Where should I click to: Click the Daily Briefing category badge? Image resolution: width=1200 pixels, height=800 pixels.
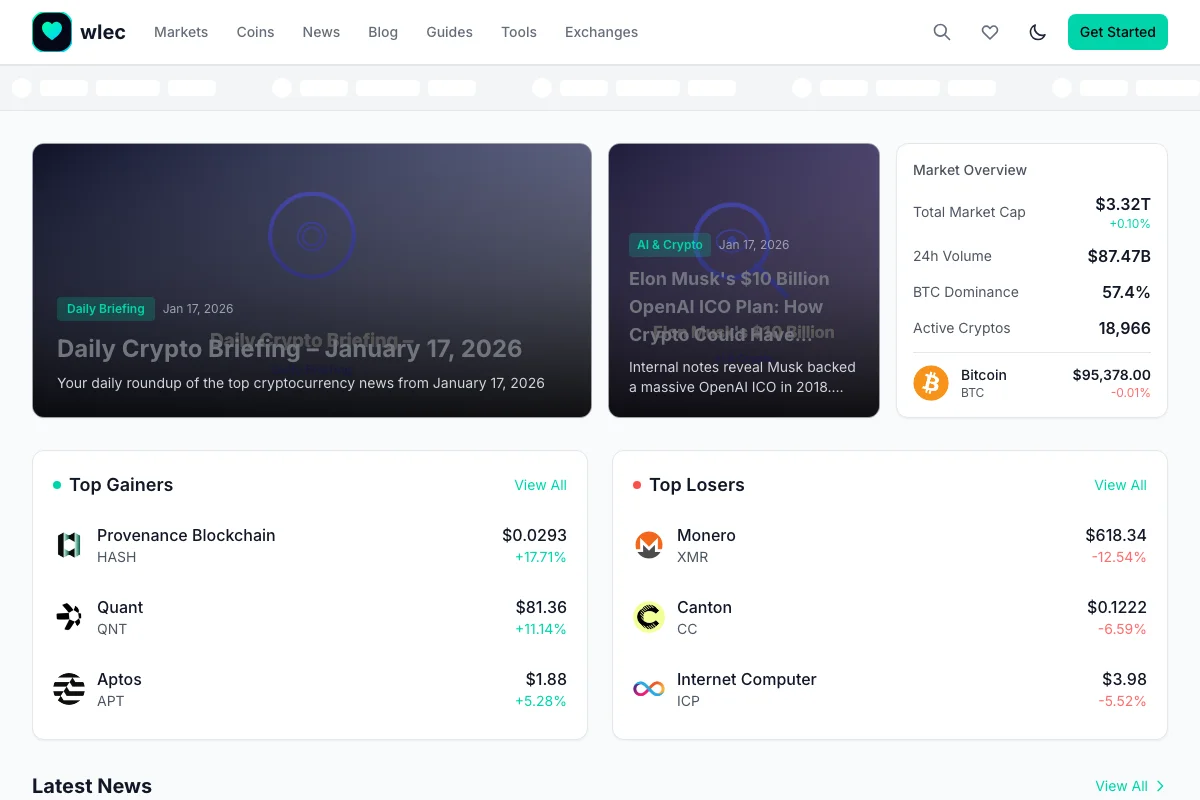tap(106, 308)
